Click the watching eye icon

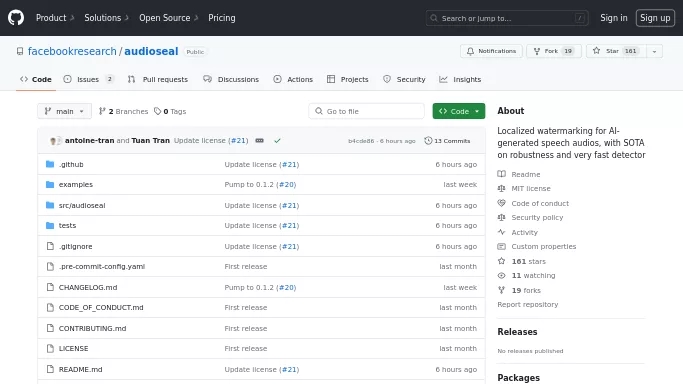tap(502, 276)
